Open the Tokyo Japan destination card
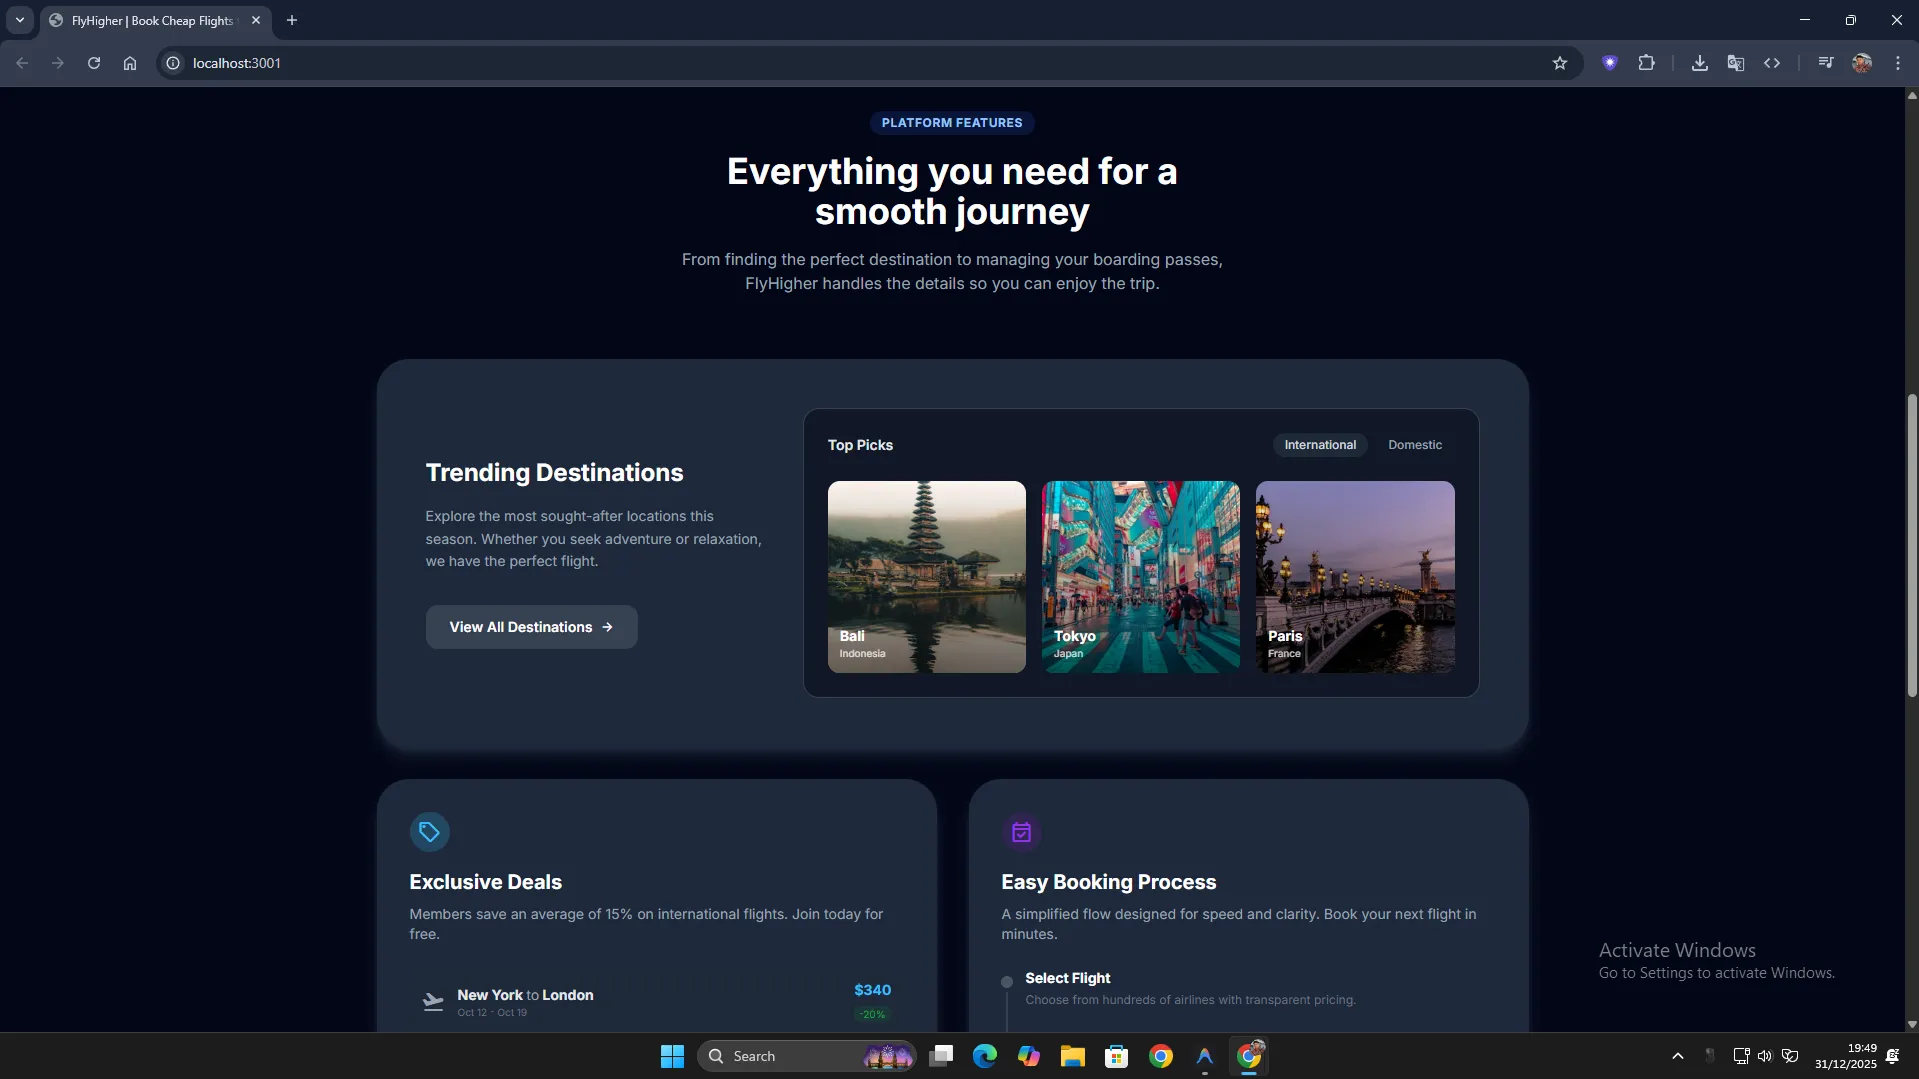Viewport: 1919px width, 1079px height. (x=1140, y=577)
